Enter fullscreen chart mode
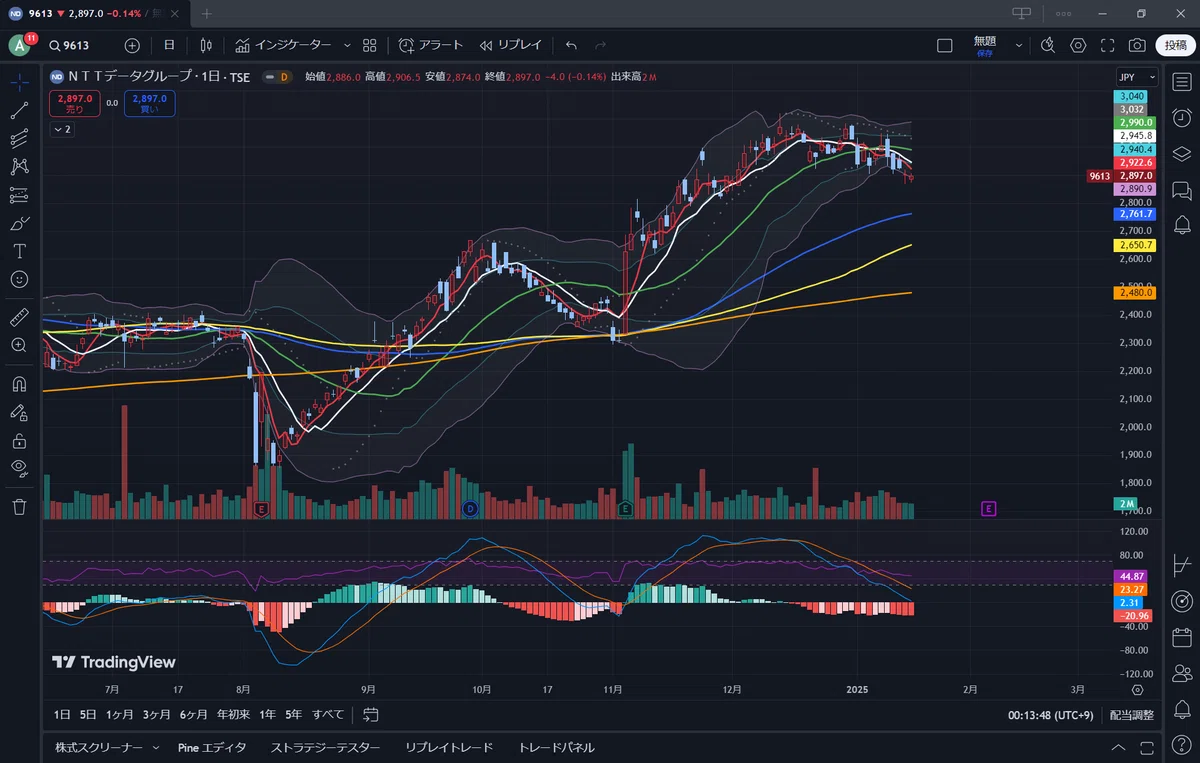The width and height of the screenshot is (1200, 763). pyautogui.click(x=1108, y=45)
